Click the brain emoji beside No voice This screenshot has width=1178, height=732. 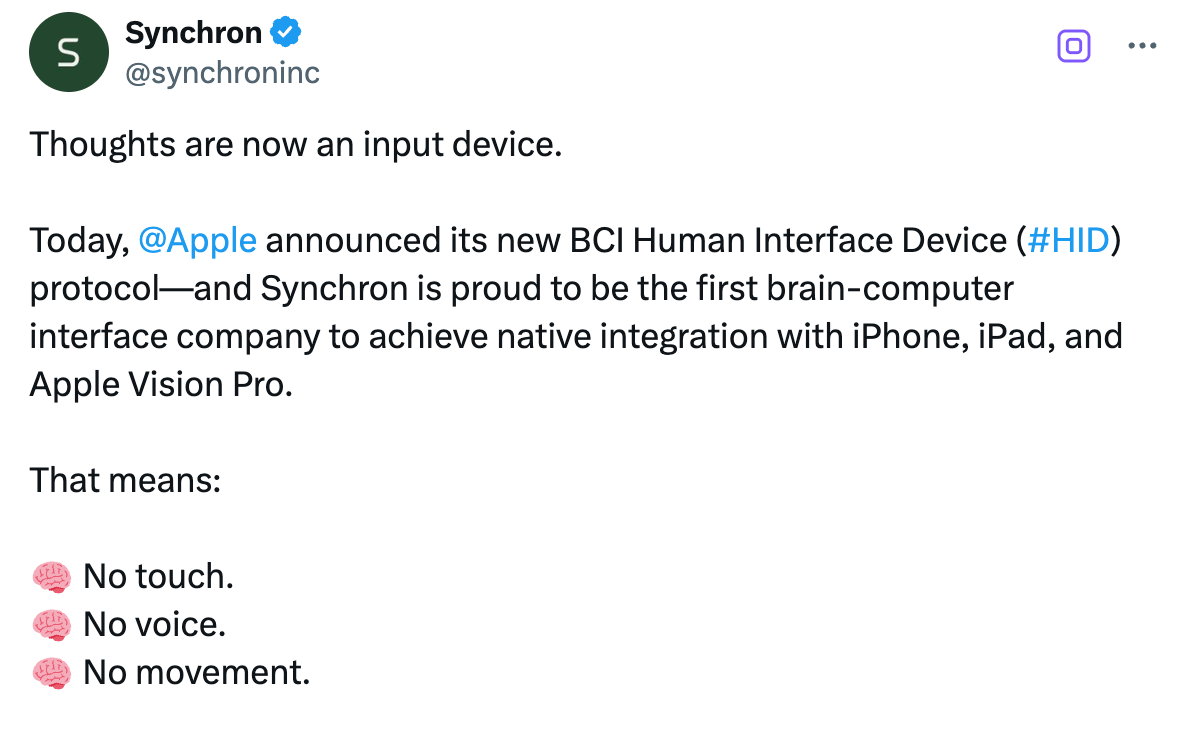point(51,625)
